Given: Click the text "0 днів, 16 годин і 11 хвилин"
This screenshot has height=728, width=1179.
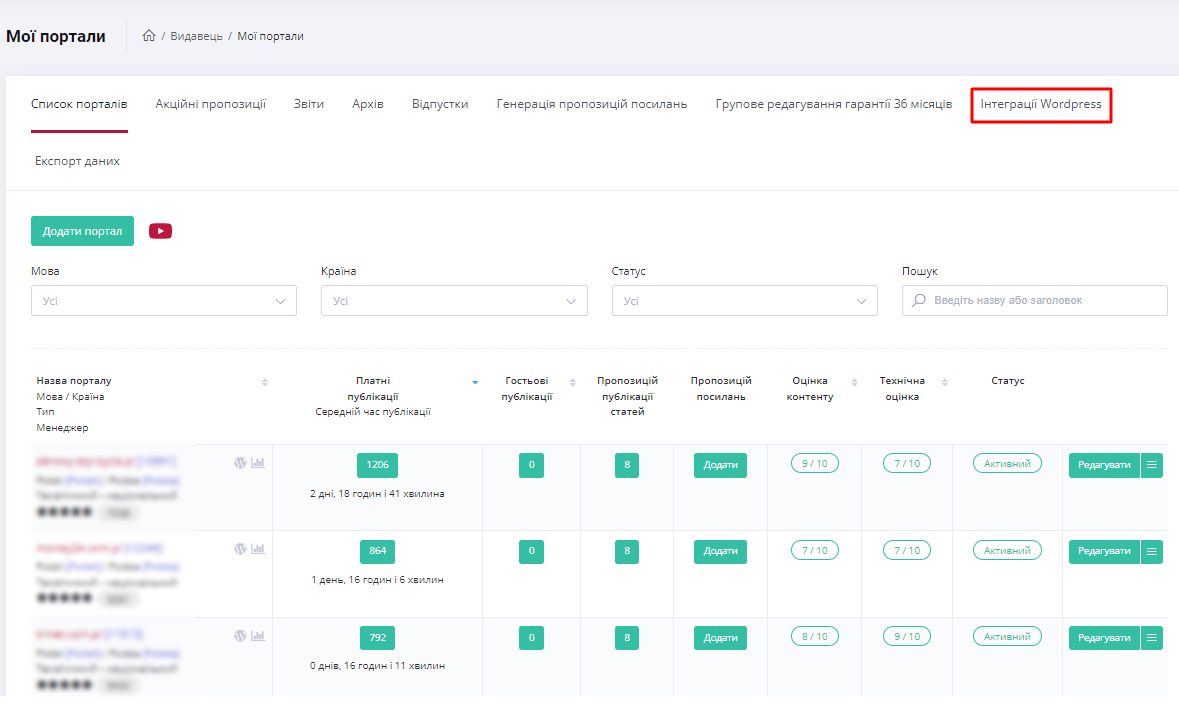Looking at the screenshot, I should [x=377, y=666].
